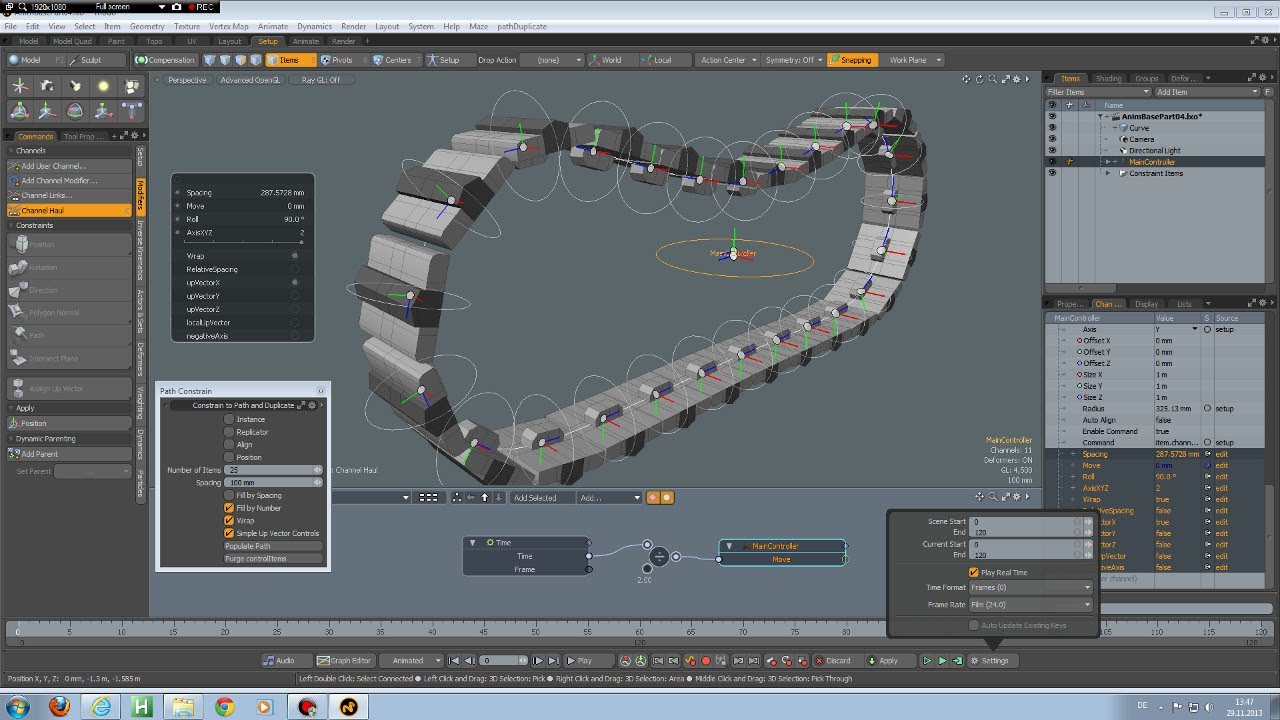
Task: Enable the Instance checkbox
Action: click(229, 419)
